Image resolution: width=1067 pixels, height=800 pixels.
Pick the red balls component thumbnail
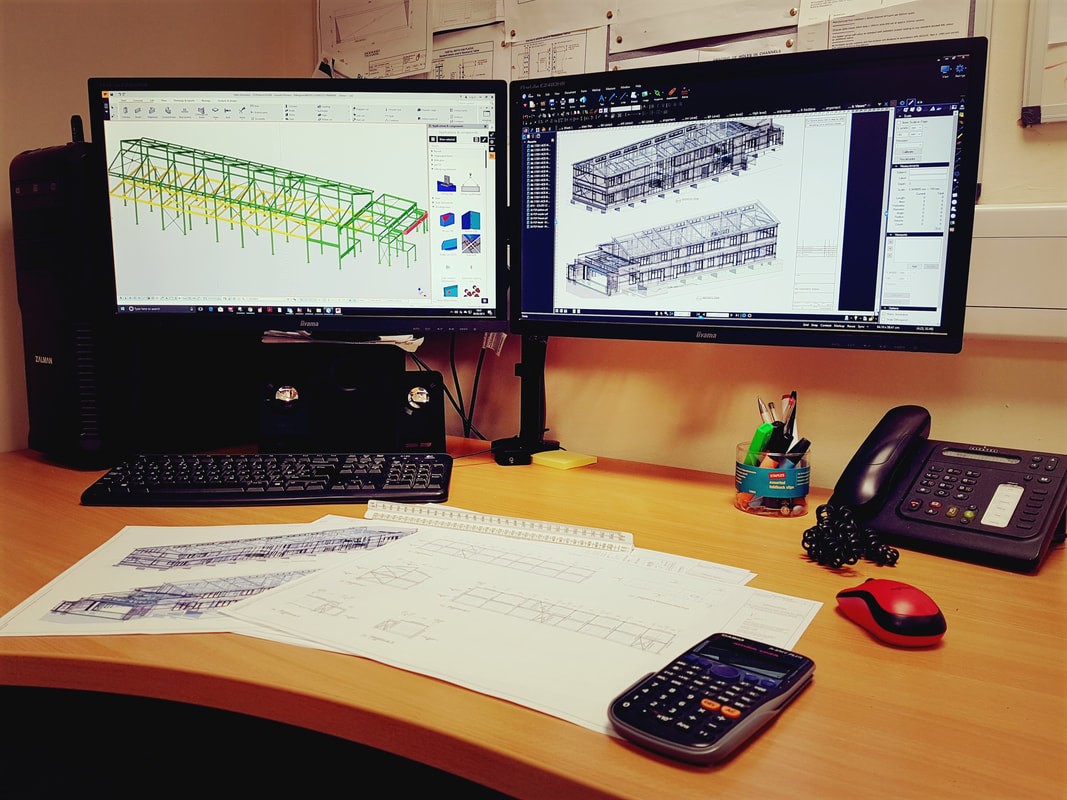tap(472, 293)
